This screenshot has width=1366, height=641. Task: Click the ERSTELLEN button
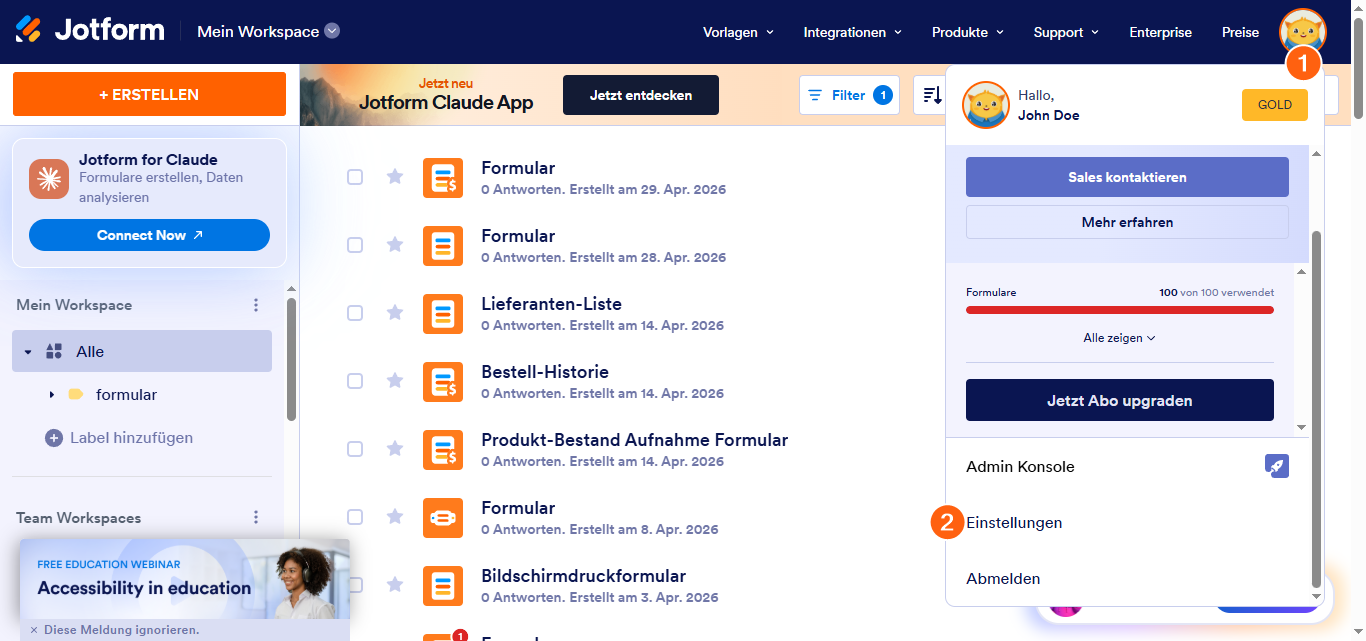(149, 94)
